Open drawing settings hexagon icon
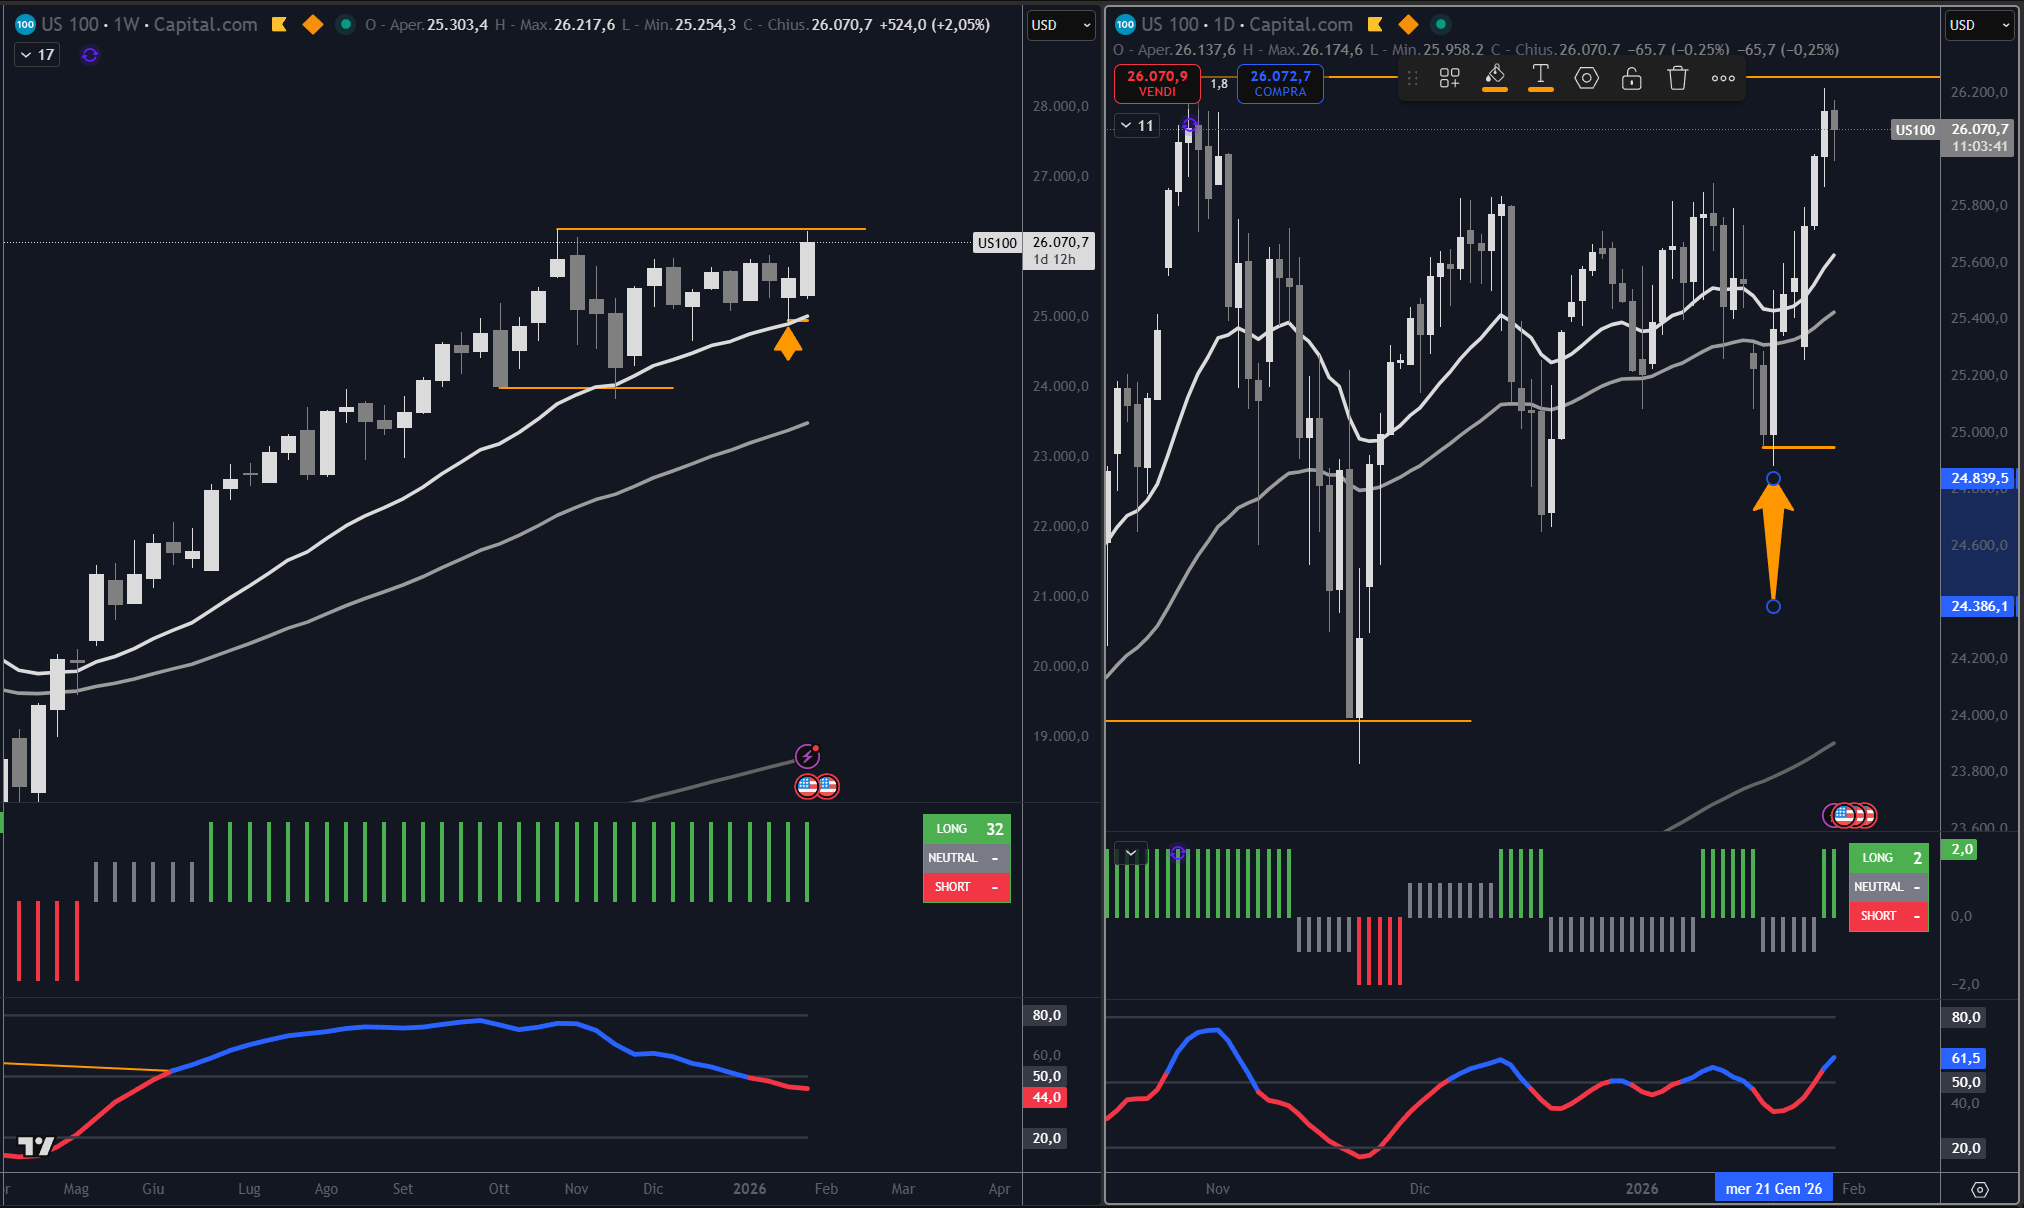The image size is (2024, 1208). coord(1586,78)
